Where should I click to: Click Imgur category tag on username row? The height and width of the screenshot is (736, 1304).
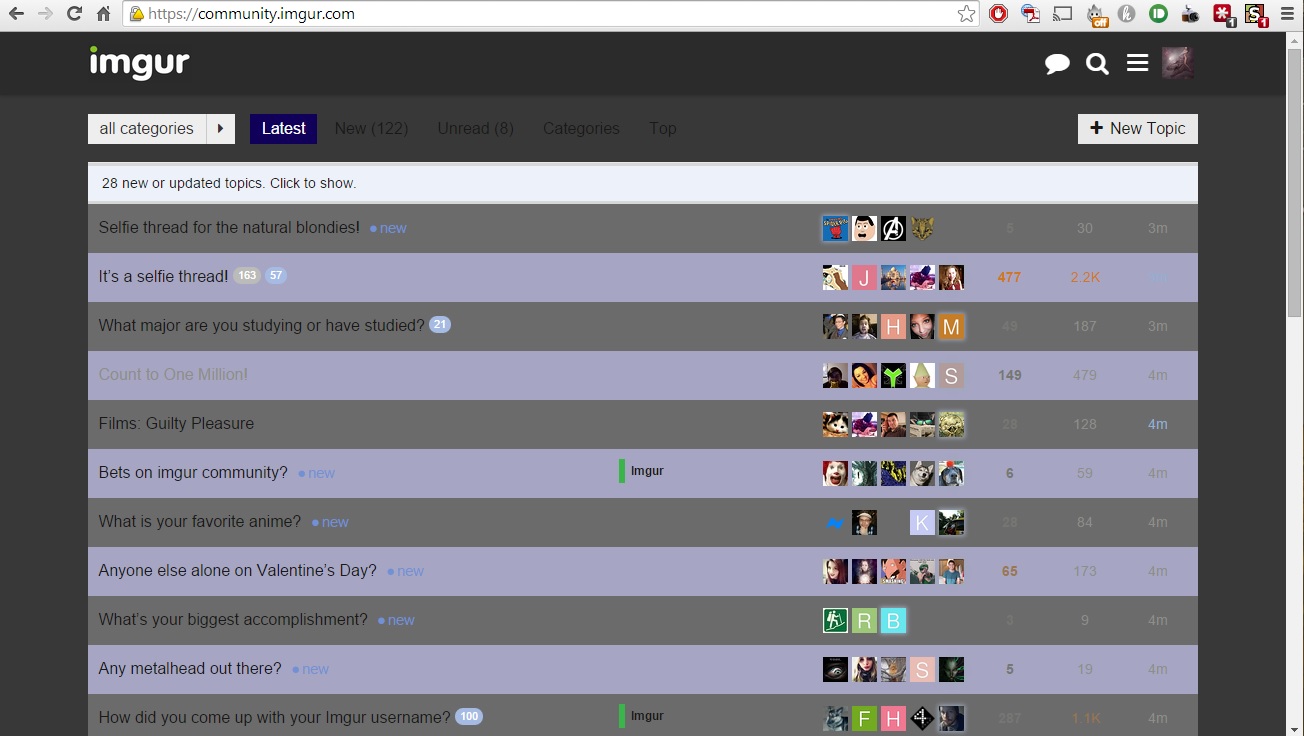point(642,715)
